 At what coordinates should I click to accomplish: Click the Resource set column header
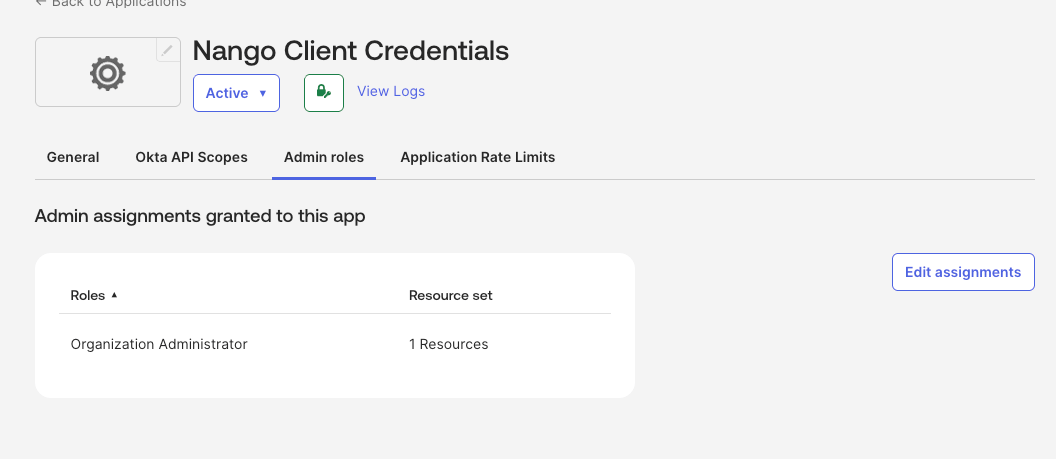pyautogui.click(x=451, y=295)
